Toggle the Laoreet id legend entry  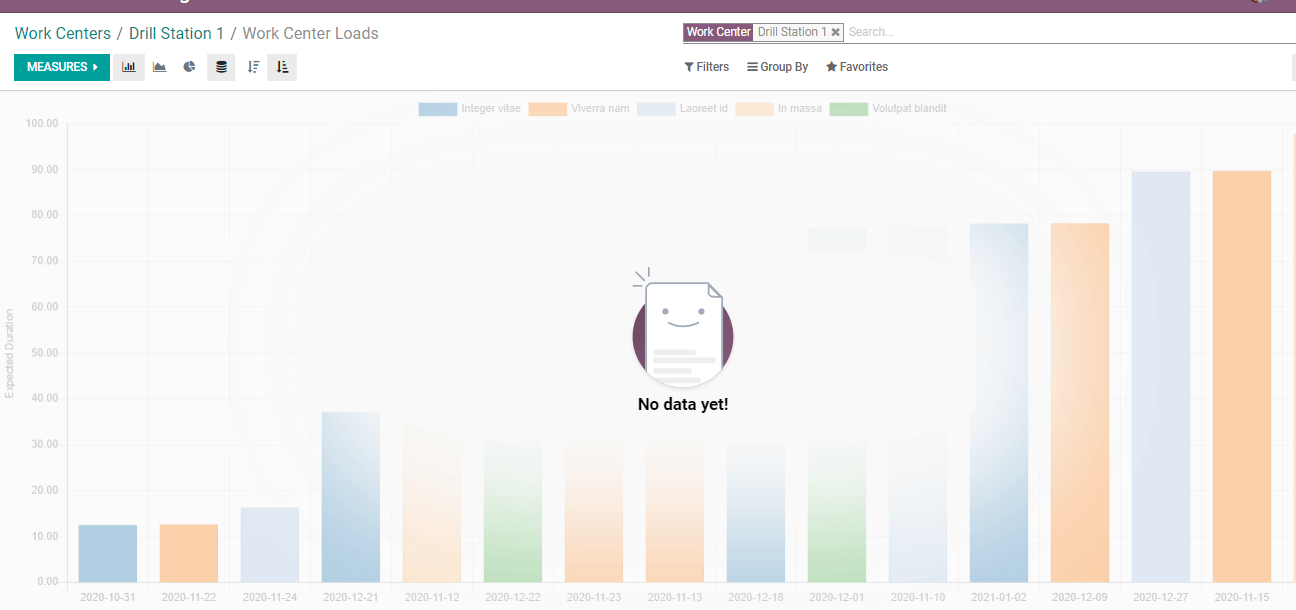click(x=683, y=108)
